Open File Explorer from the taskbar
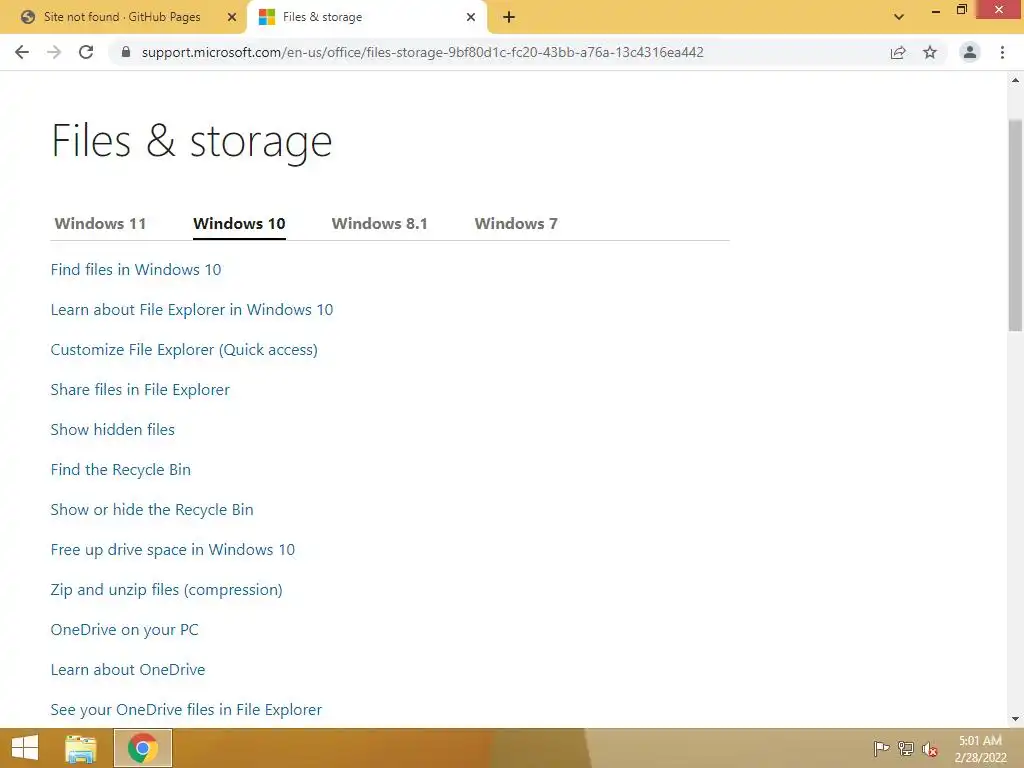The width and height of the screenshot is (1024, 768). coord(81,749)
